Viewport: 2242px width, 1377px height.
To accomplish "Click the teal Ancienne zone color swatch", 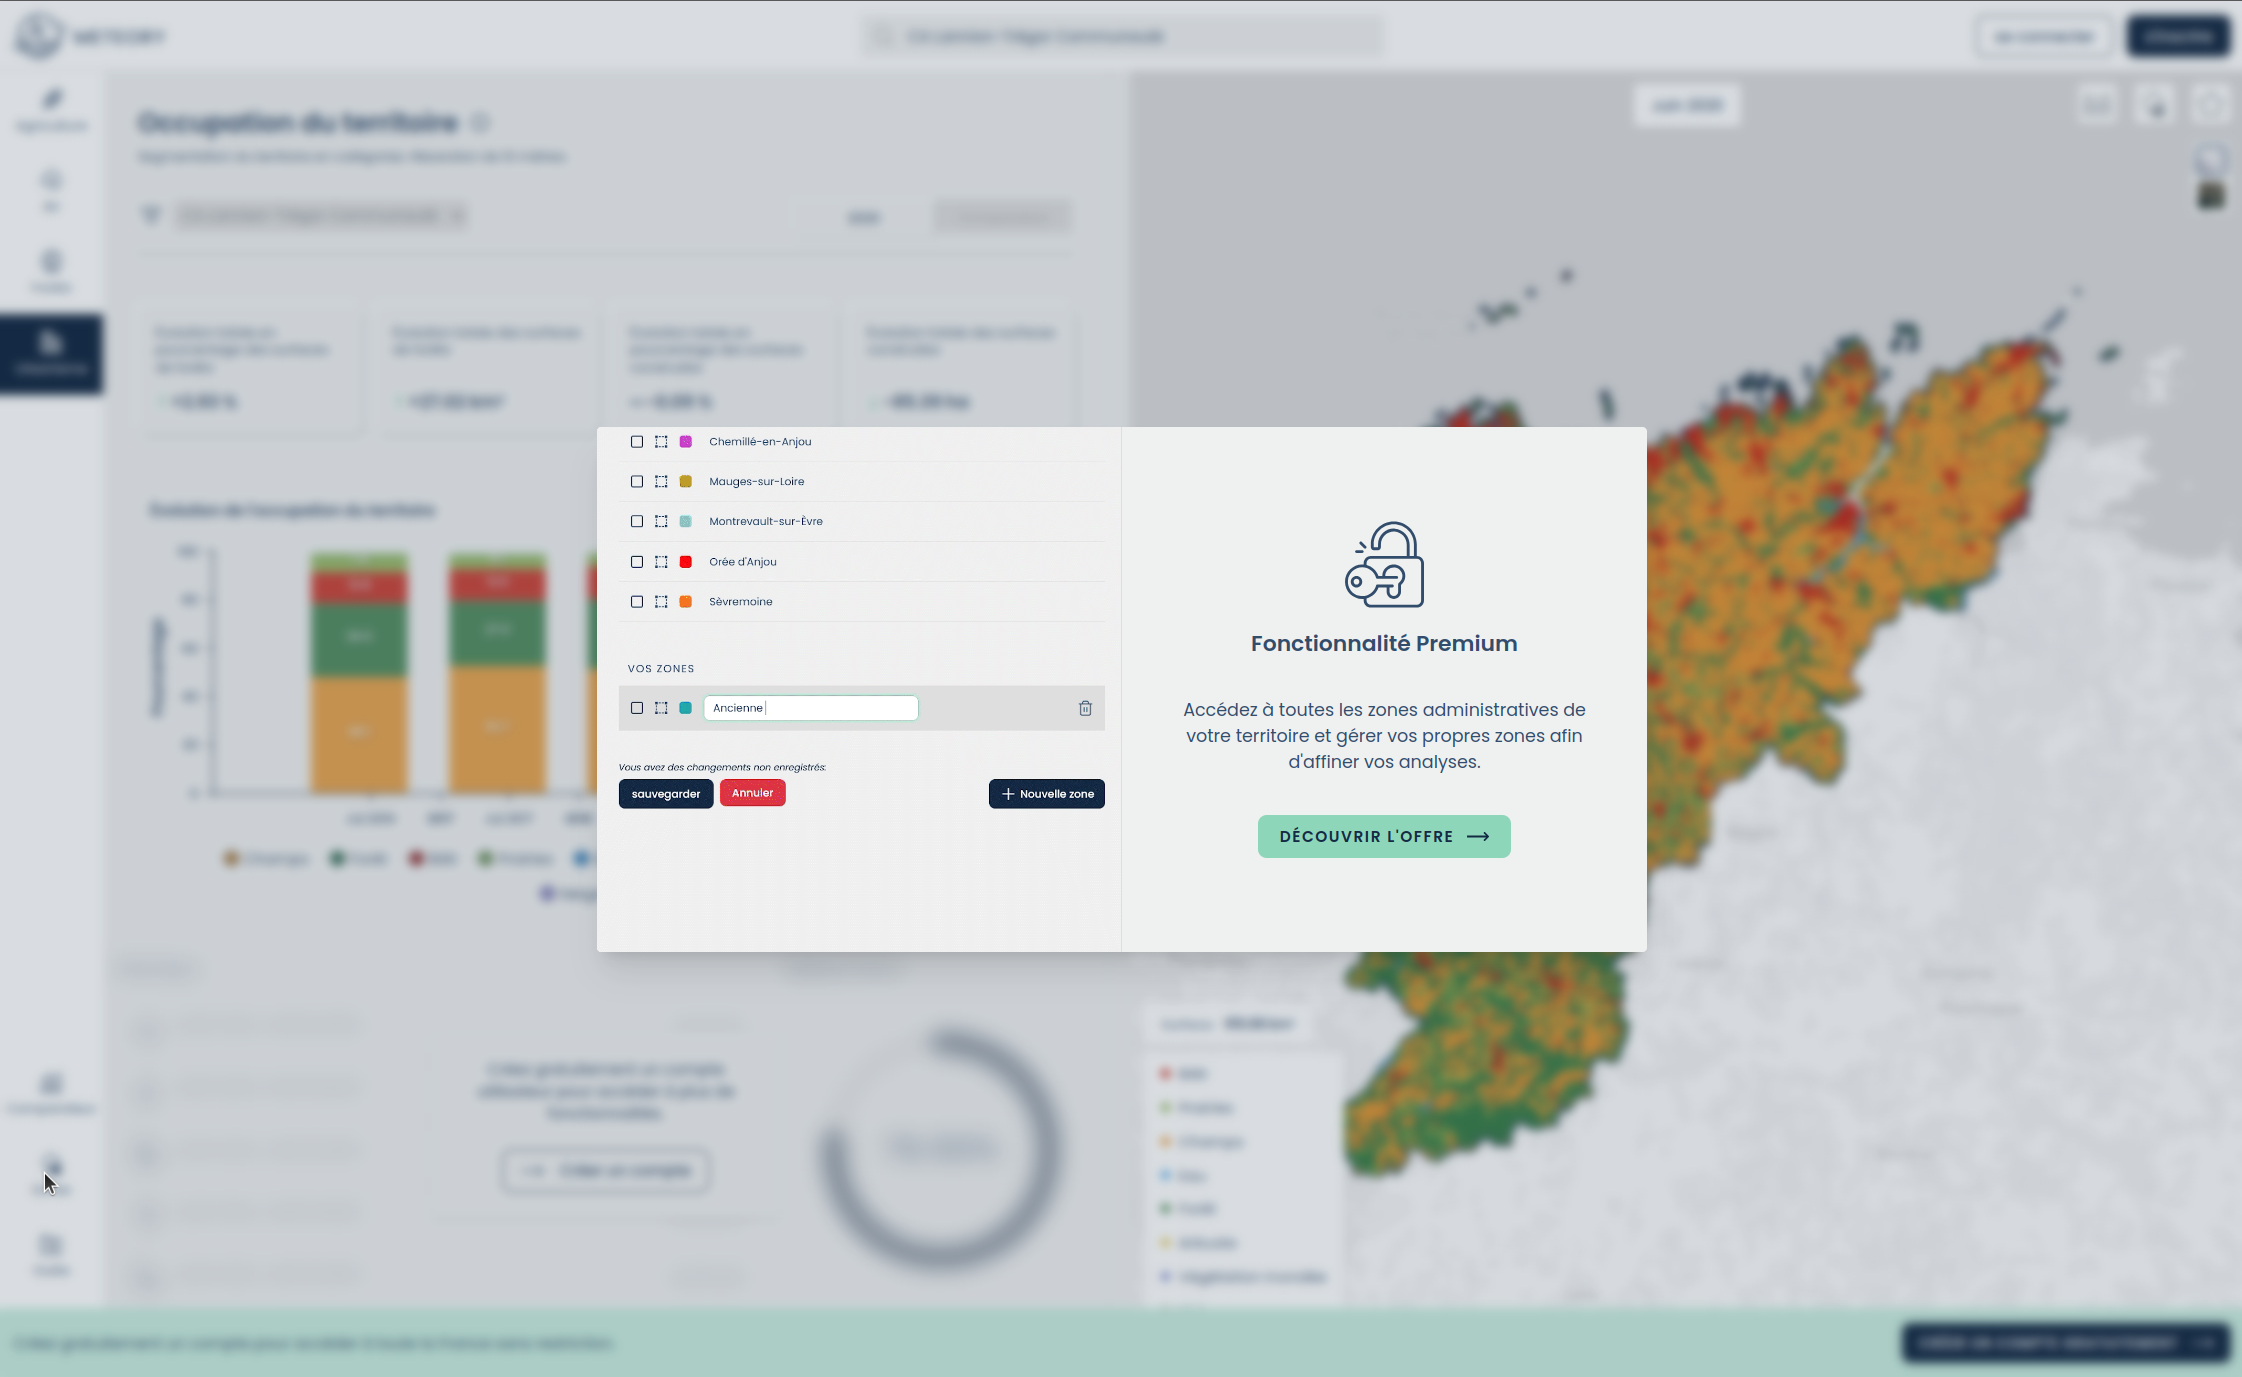I will coord(686,708).
